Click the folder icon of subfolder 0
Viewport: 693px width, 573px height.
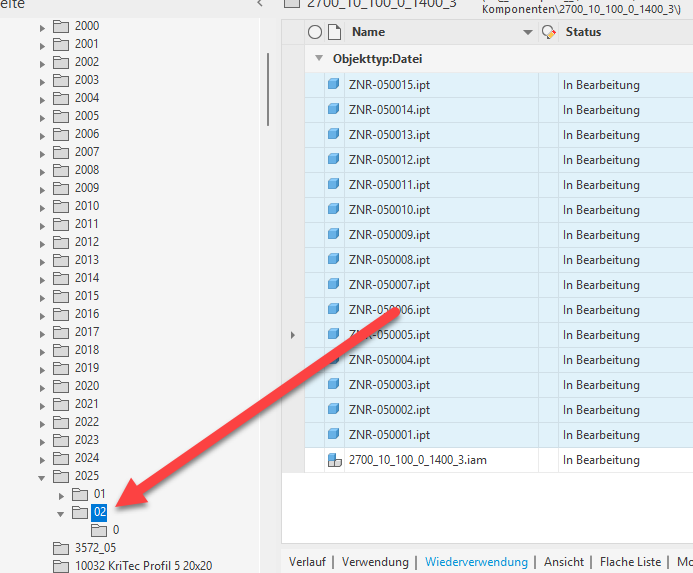99,530
